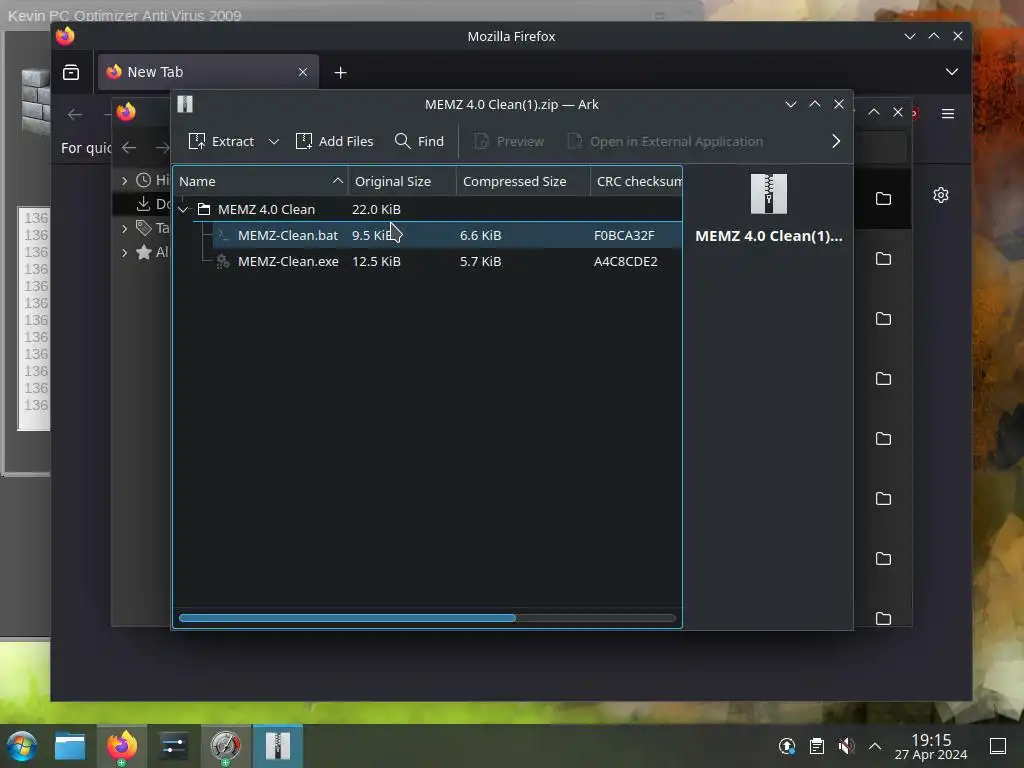Screen dimensions: 1024x768
Task: Open Find in the Ark toolbar
Action: pos(419,141)
